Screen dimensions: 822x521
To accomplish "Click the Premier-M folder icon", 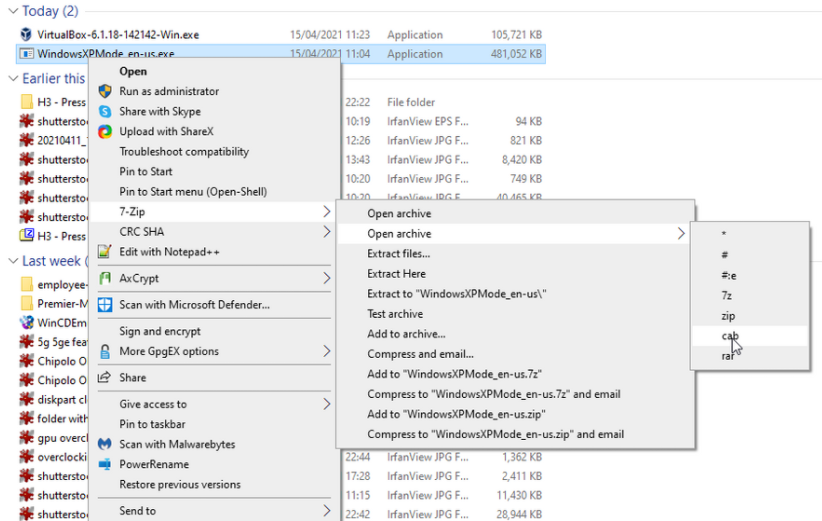I will click(26, 303).
